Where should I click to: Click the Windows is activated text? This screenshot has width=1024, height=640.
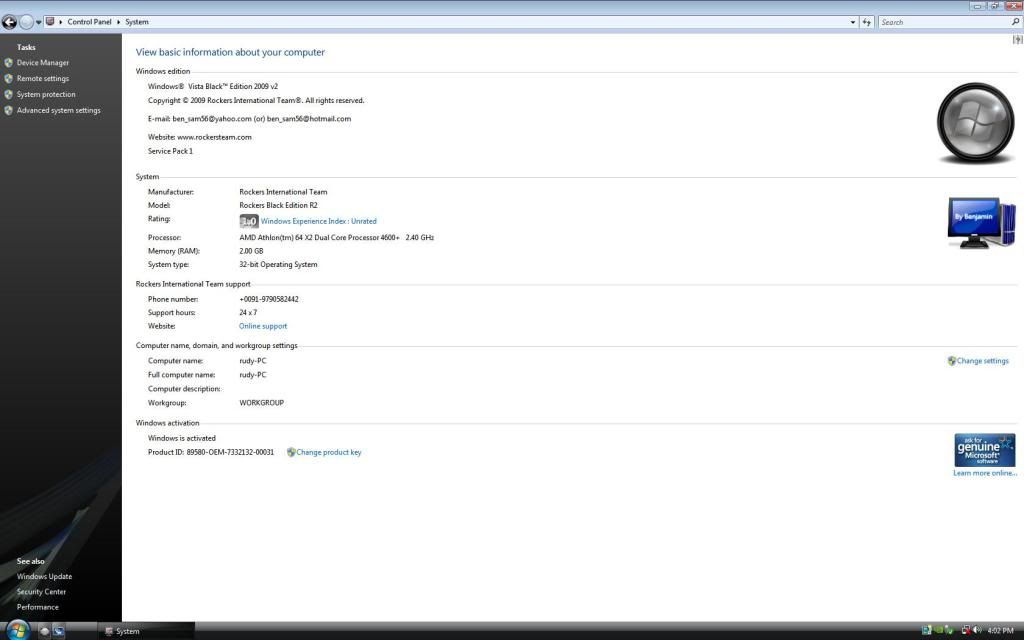click(182, 438)
